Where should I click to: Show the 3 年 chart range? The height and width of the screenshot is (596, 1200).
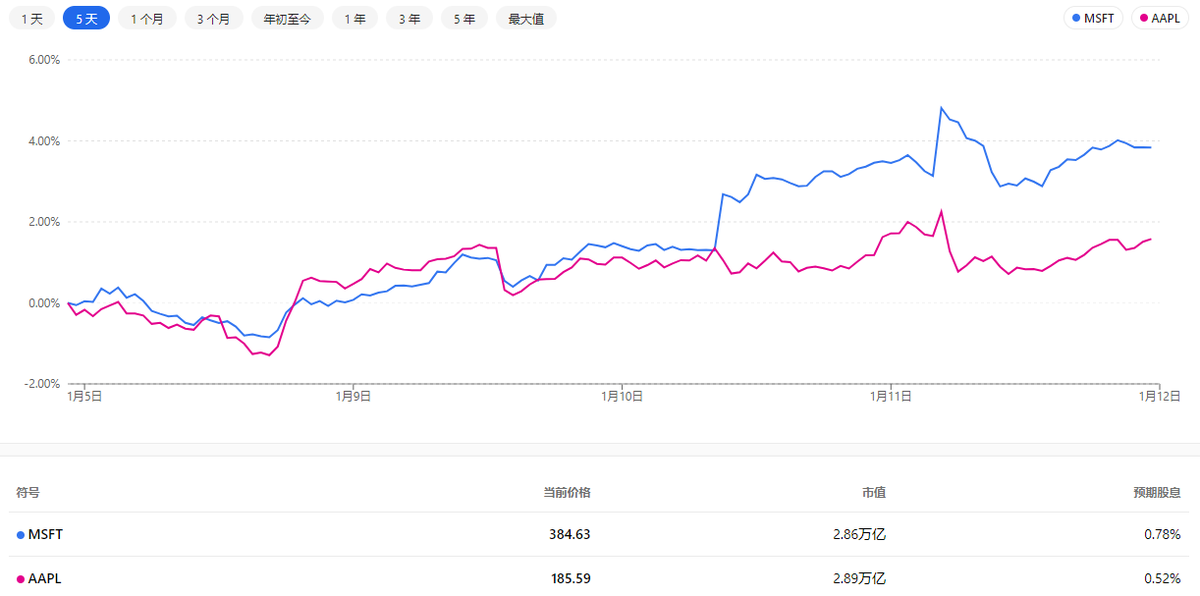409,18
